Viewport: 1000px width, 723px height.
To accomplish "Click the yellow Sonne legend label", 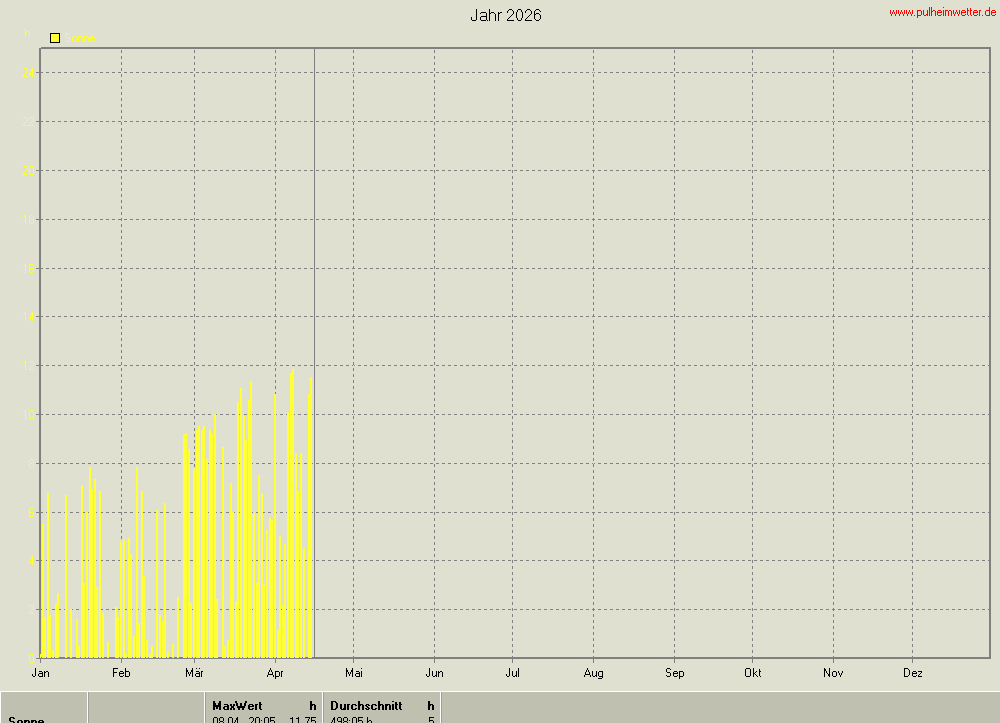I will [83, 39].
